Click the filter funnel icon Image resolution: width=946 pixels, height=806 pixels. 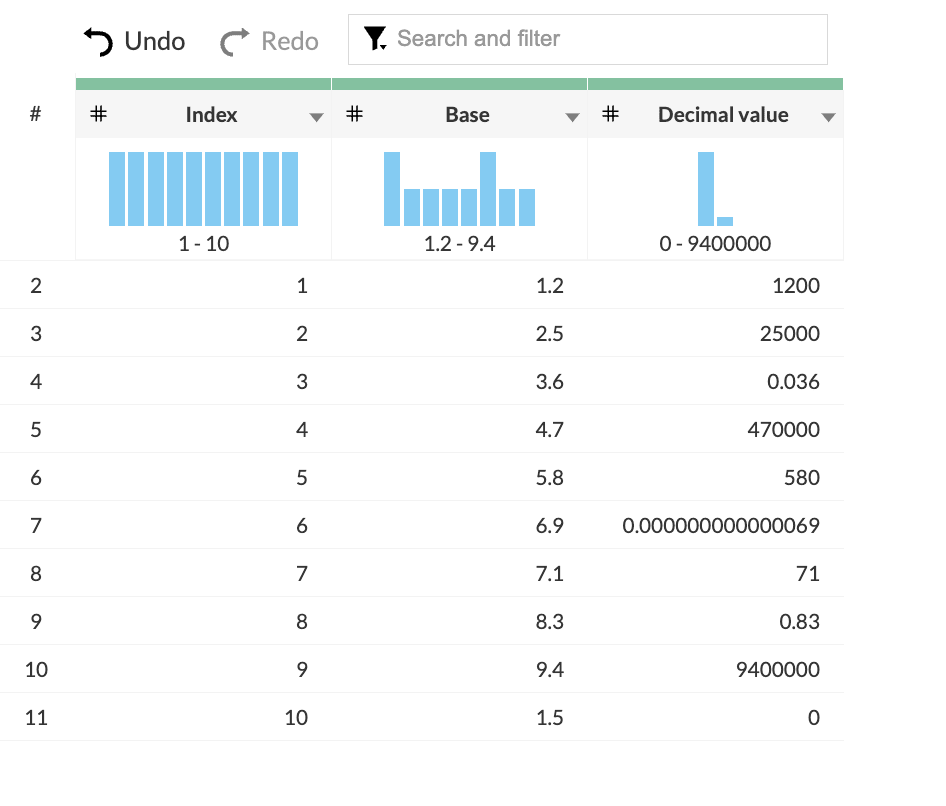[375, 39]
